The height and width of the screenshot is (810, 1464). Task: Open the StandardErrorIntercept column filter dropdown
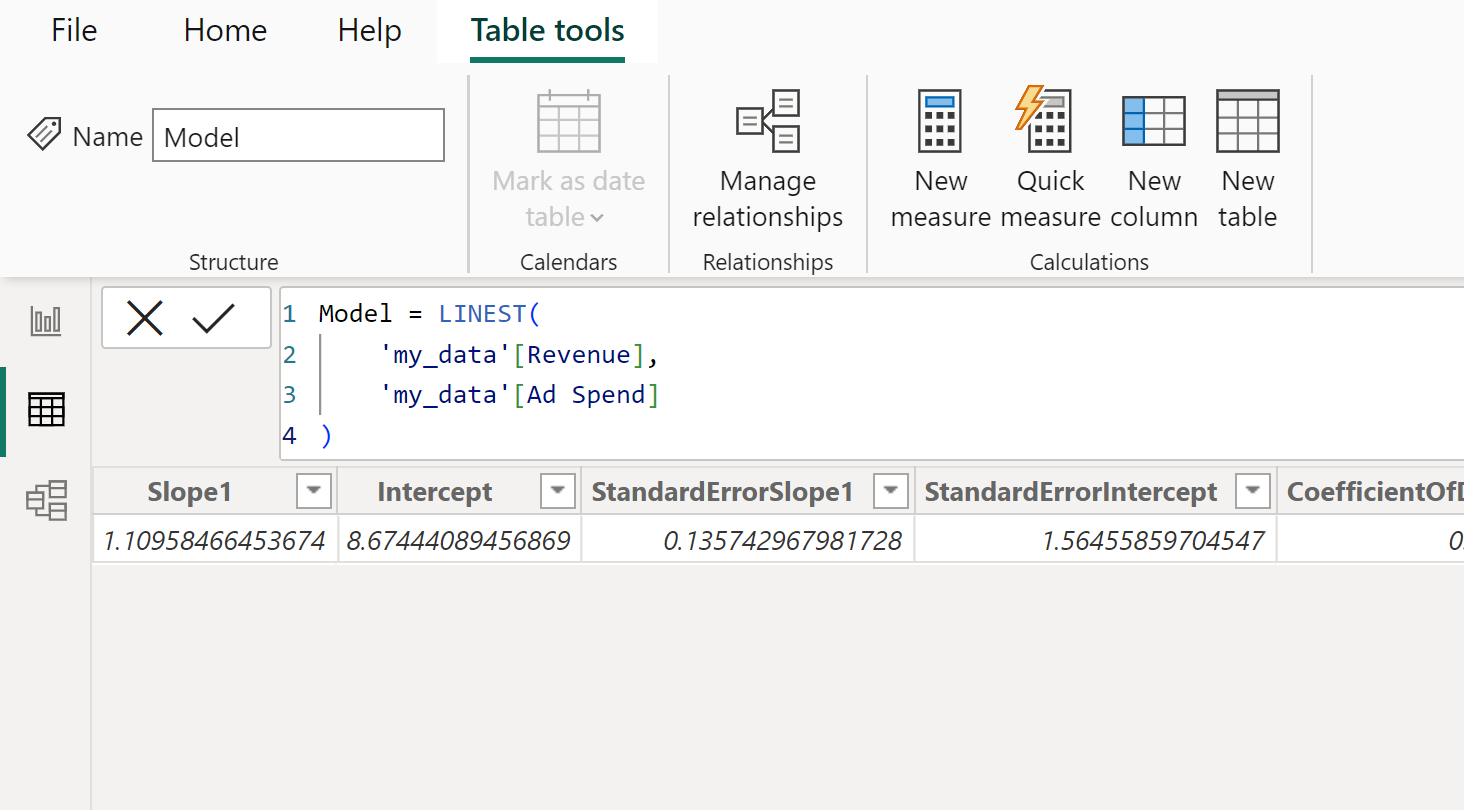click(x=1252, y=491)
